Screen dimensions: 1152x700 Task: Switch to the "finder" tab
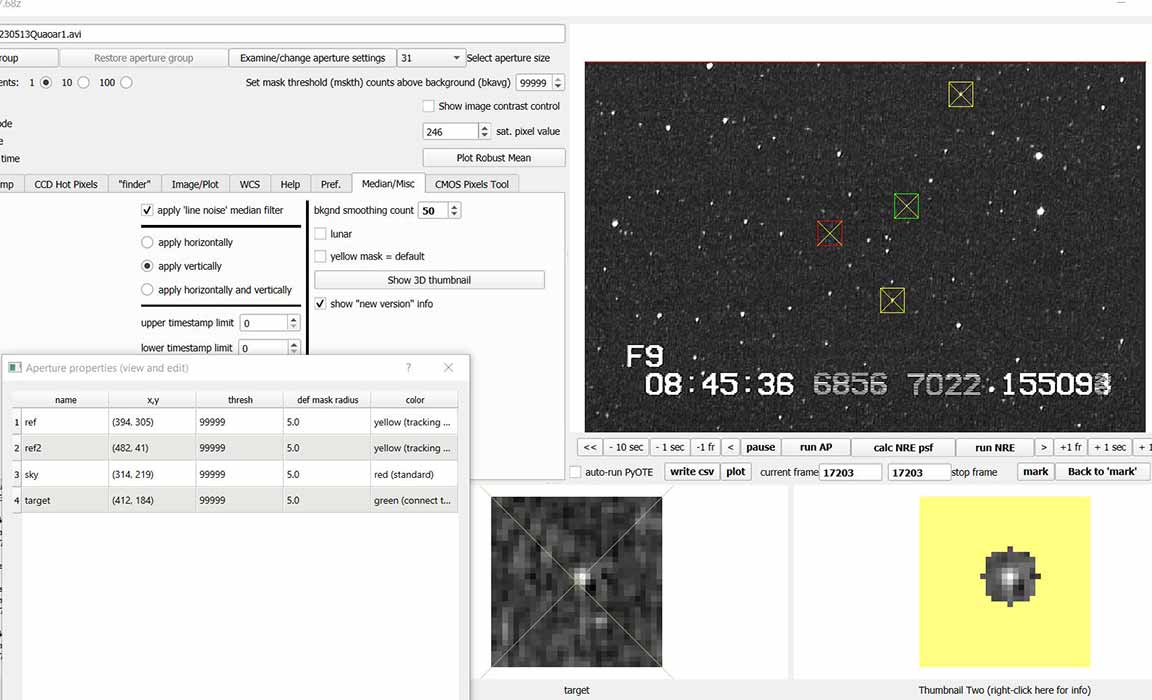134,184
